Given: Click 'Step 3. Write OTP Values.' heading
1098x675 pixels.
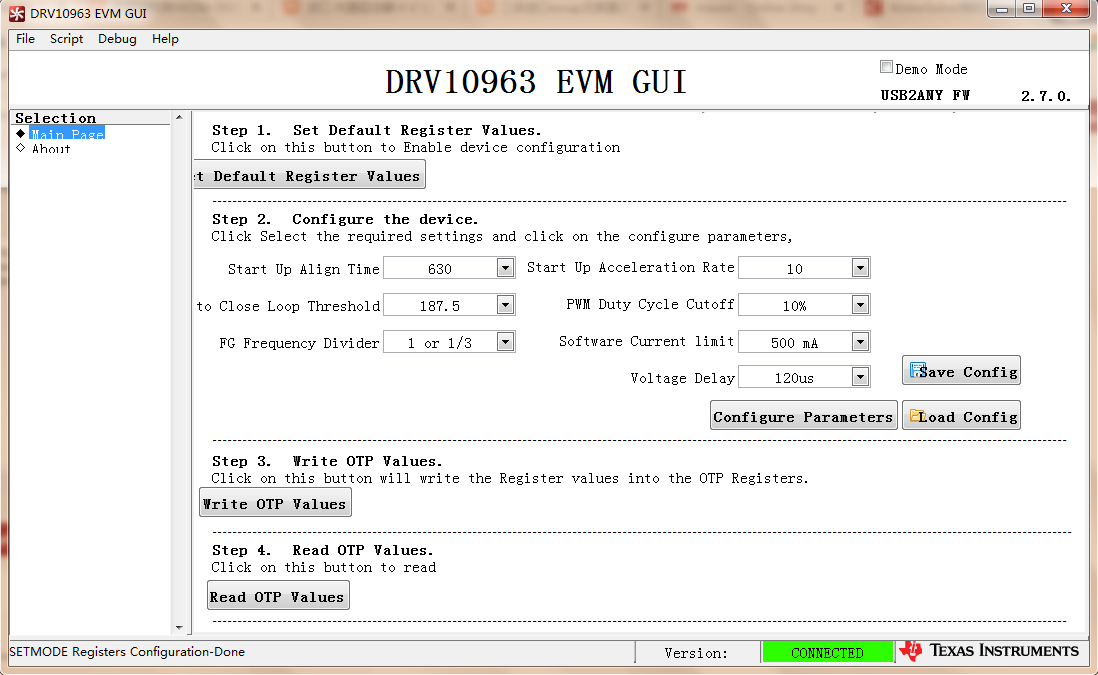Looking at the screenshot, I should tap(327, 461).
